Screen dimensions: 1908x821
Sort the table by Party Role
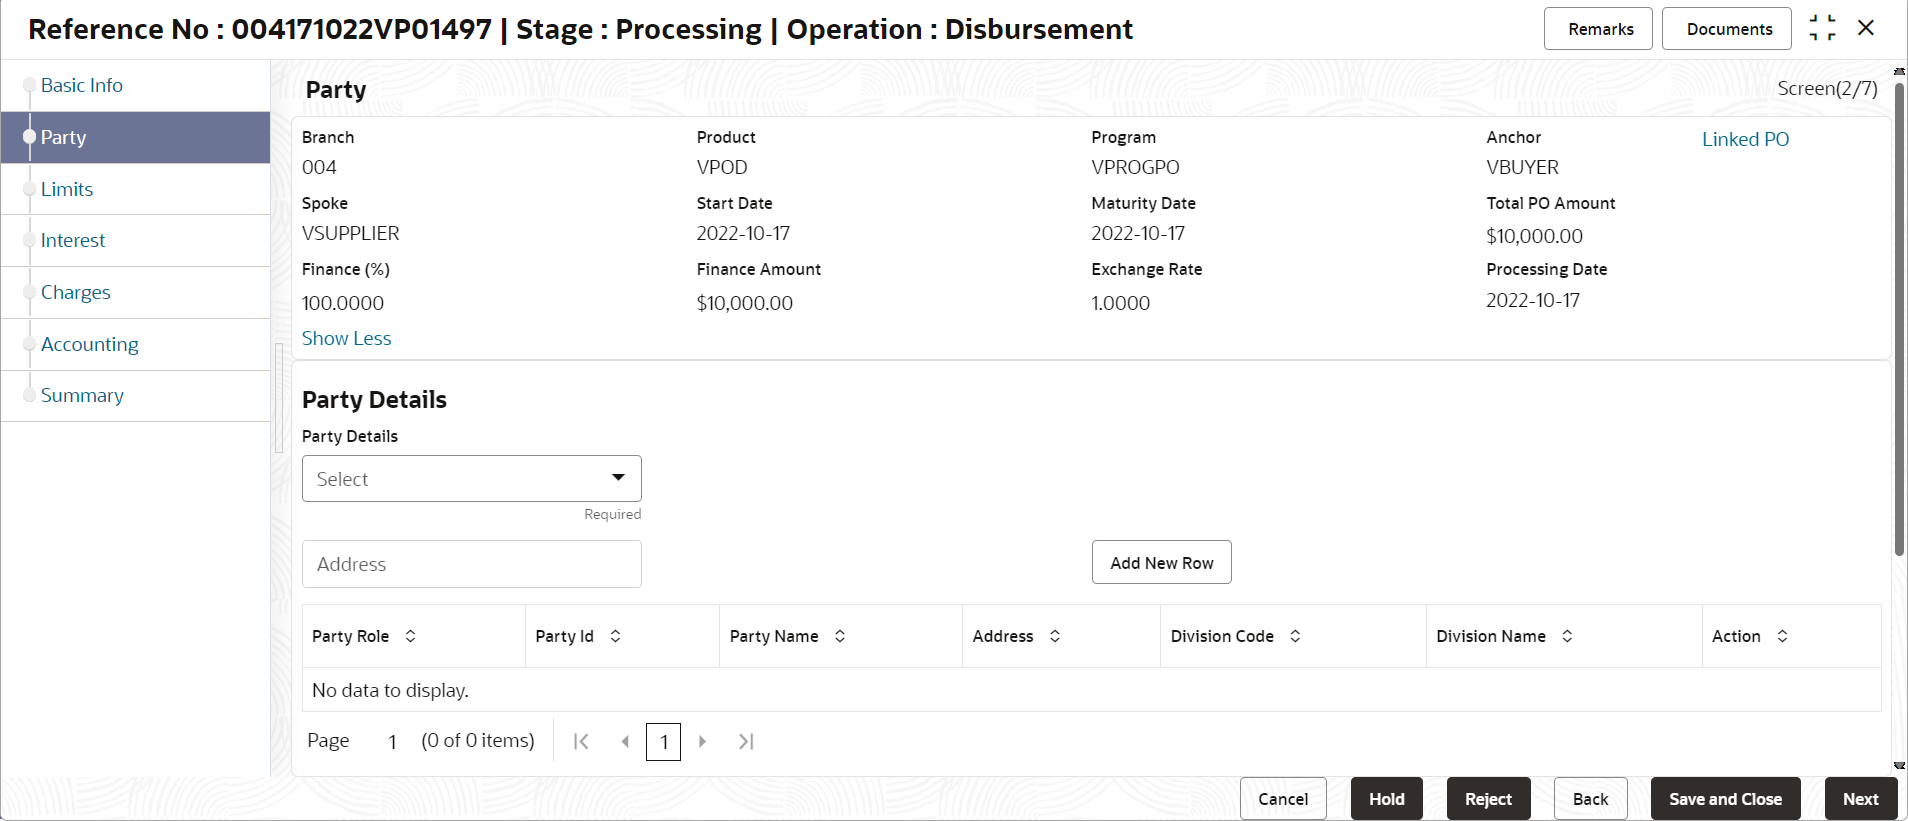(410, 636)
